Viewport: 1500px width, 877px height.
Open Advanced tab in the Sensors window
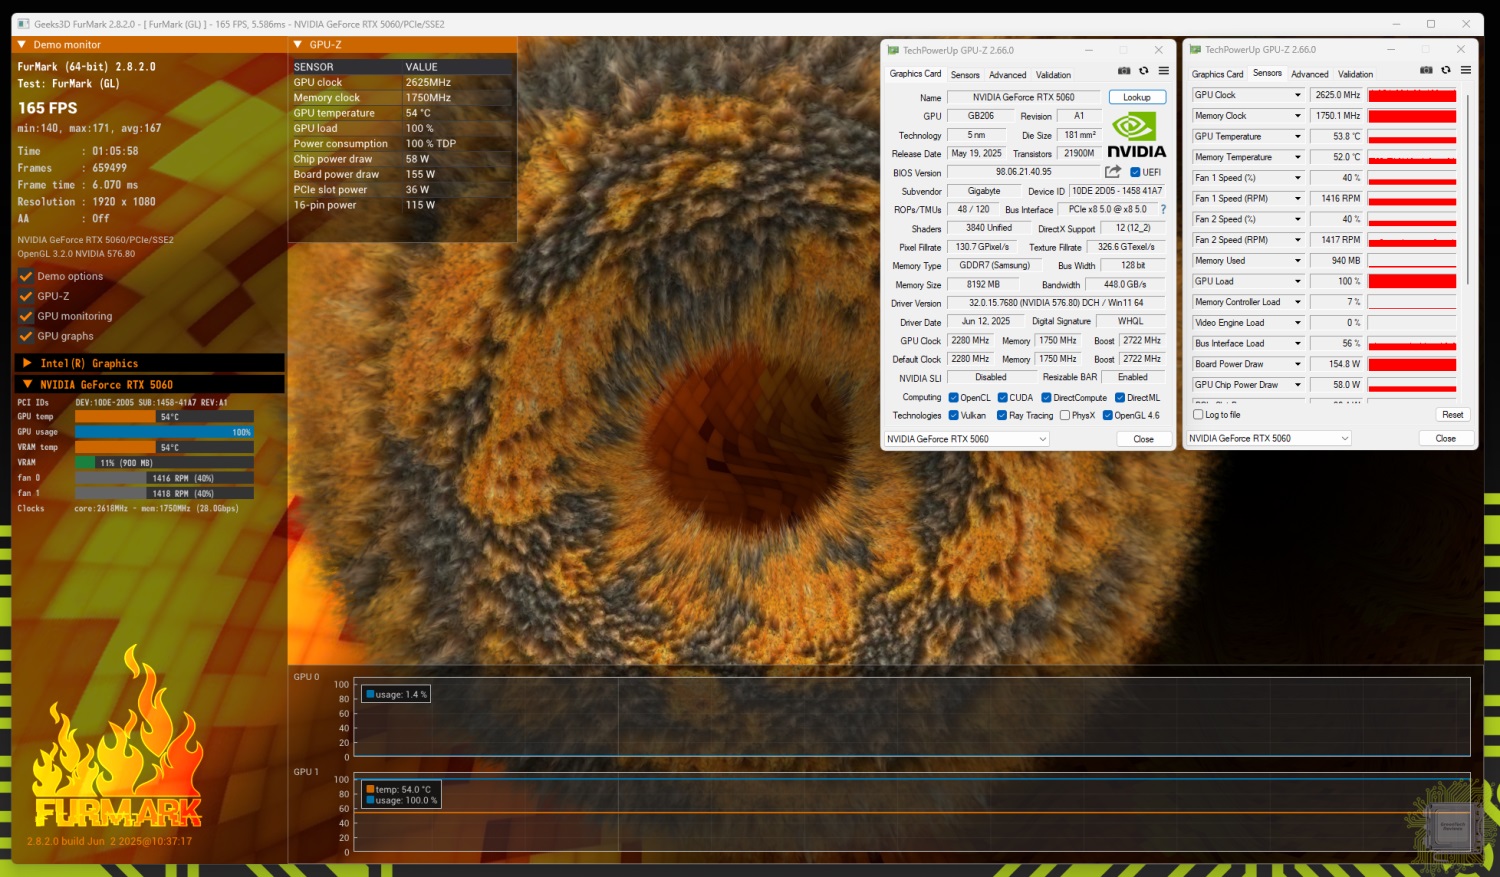pyautogui.click(x=1310, y=74)
